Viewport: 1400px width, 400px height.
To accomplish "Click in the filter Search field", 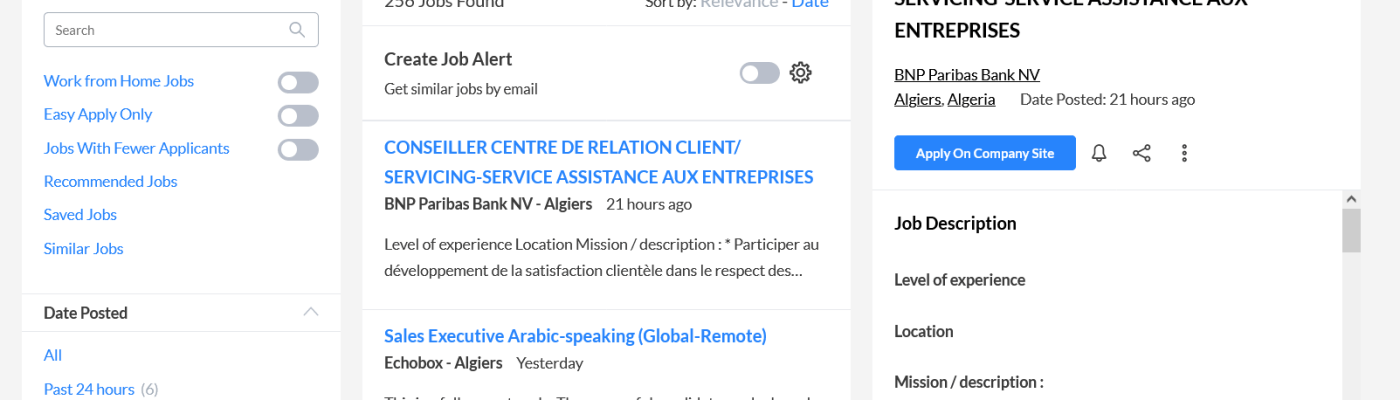I will pos(165,30).
